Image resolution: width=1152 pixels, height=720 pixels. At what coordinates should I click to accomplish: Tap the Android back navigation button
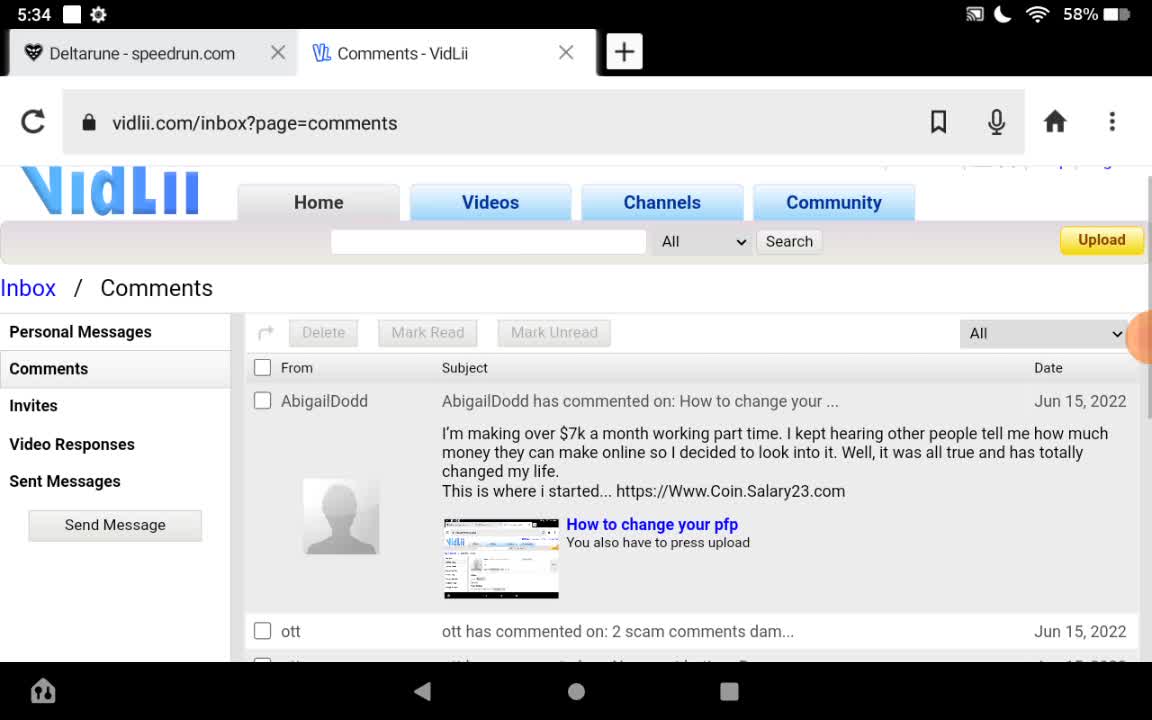[422, 691]
